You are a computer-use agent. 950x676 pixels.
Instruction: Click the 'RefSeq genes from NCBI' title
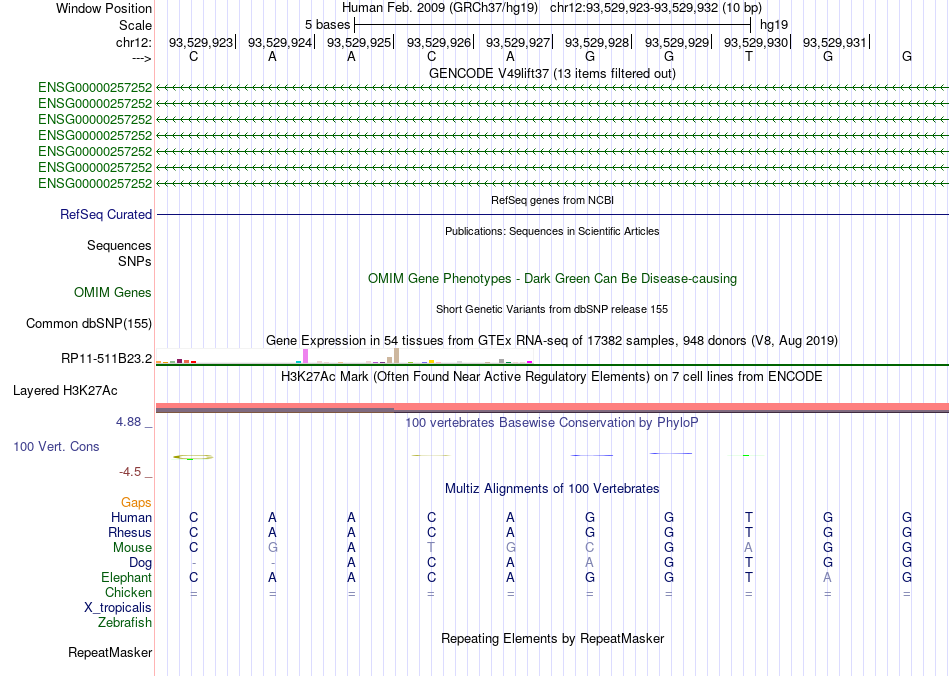point(552,200)
